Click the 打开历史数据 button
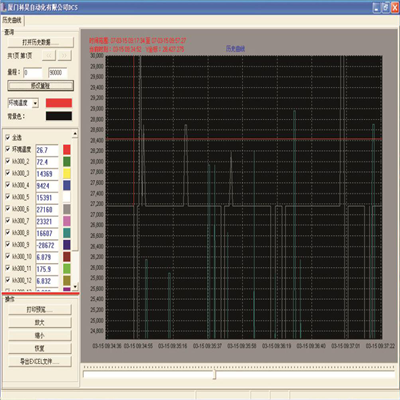The height and width of the screenshot is (400, 400). point(41,42)
